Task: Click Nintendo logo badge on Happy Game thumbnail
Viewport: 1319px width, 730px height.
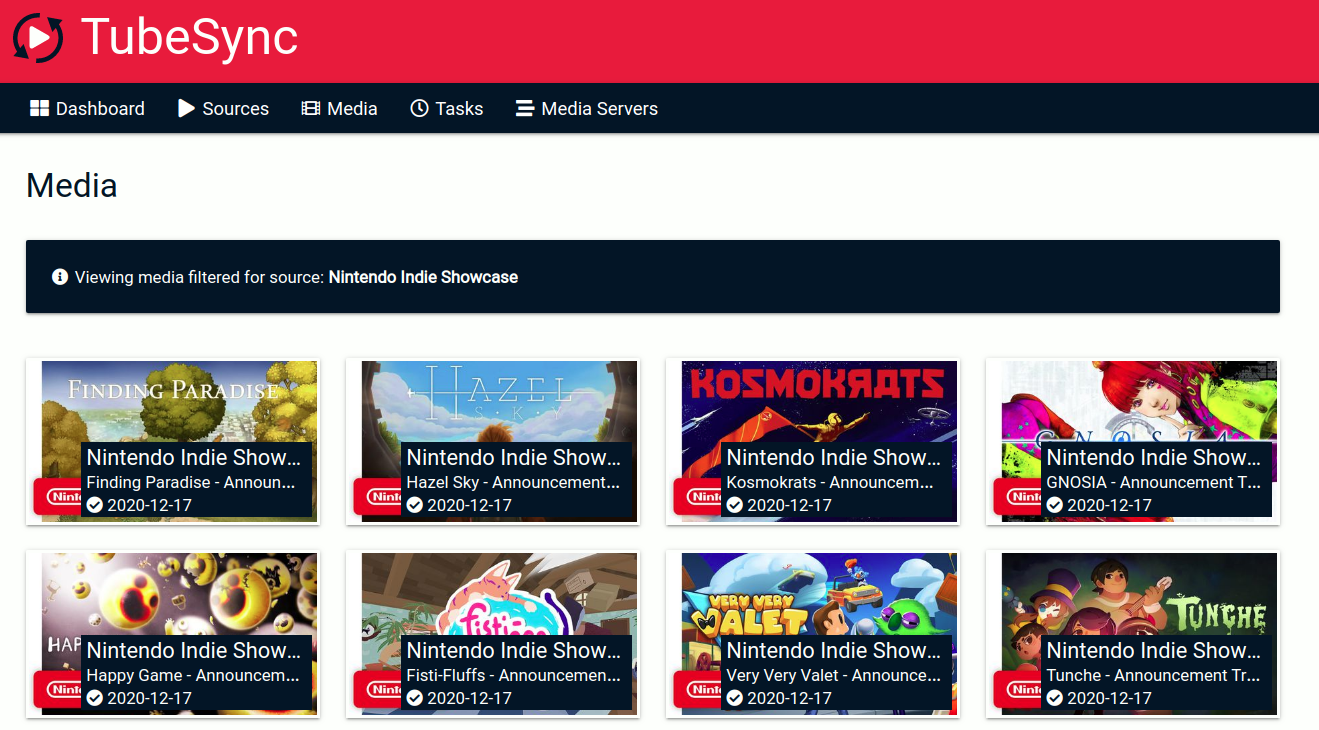Action: pos(58,689)
